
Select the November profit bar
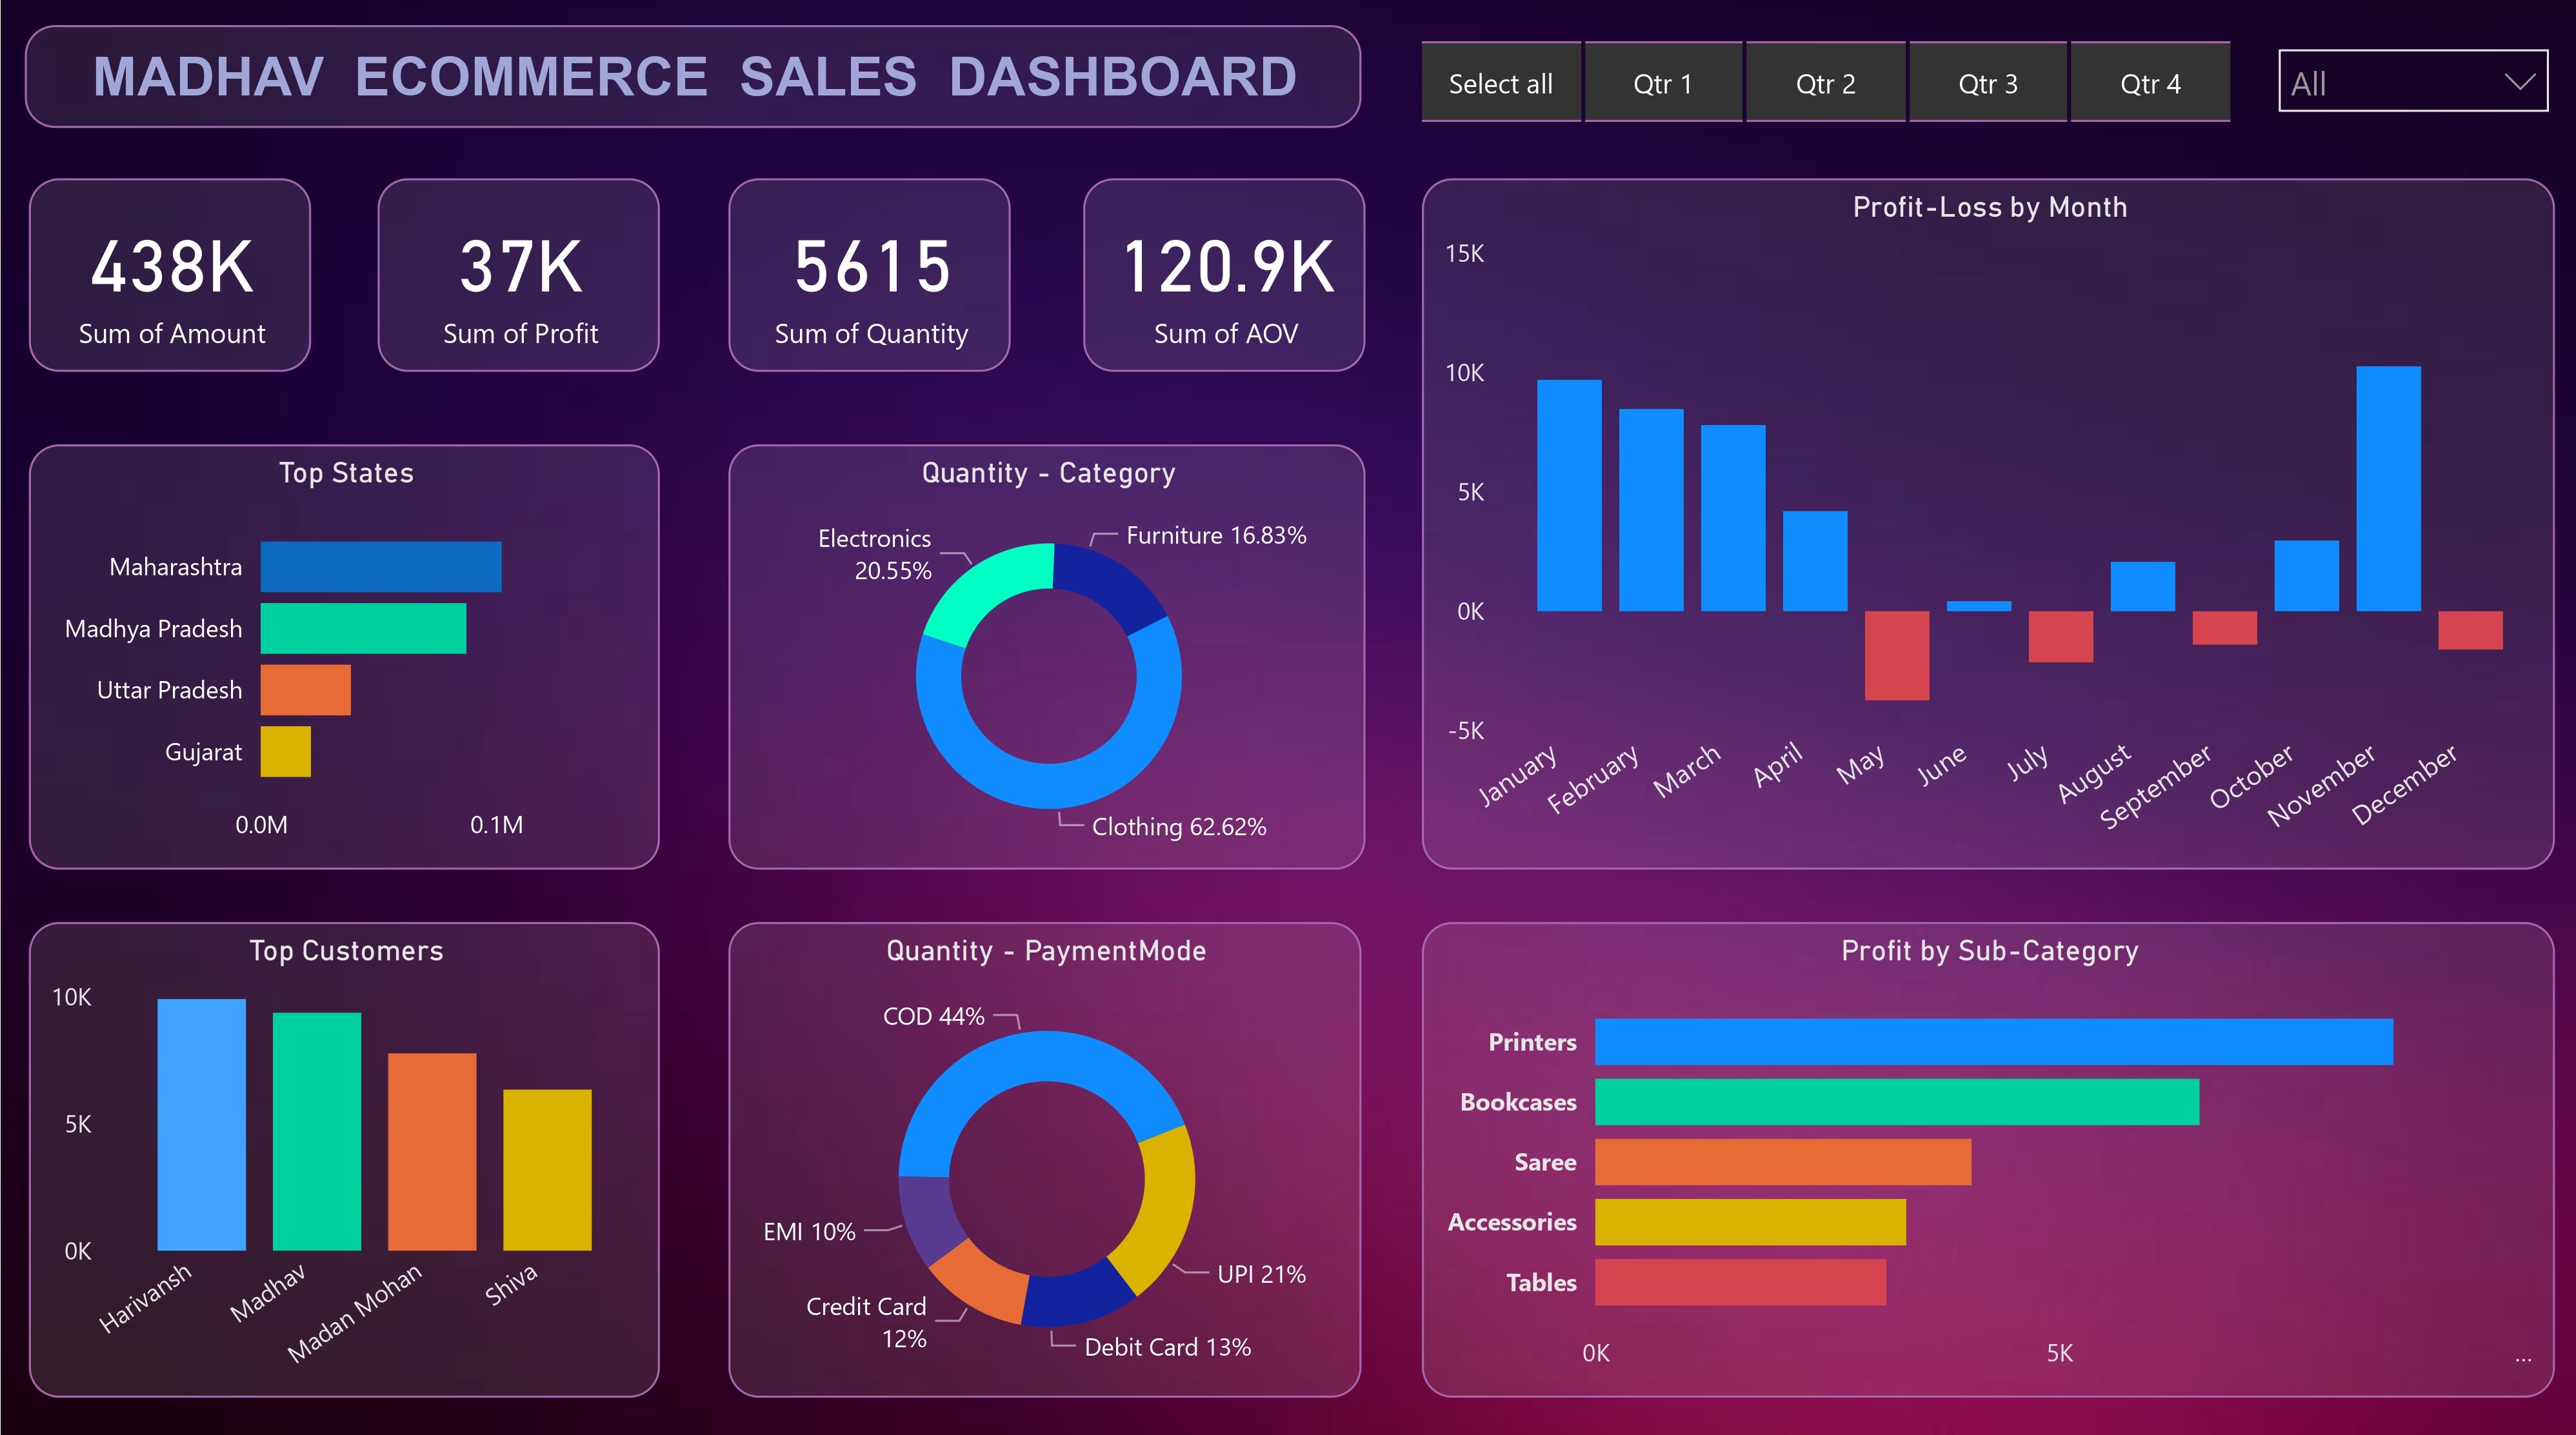click(x=2388, y=490)
